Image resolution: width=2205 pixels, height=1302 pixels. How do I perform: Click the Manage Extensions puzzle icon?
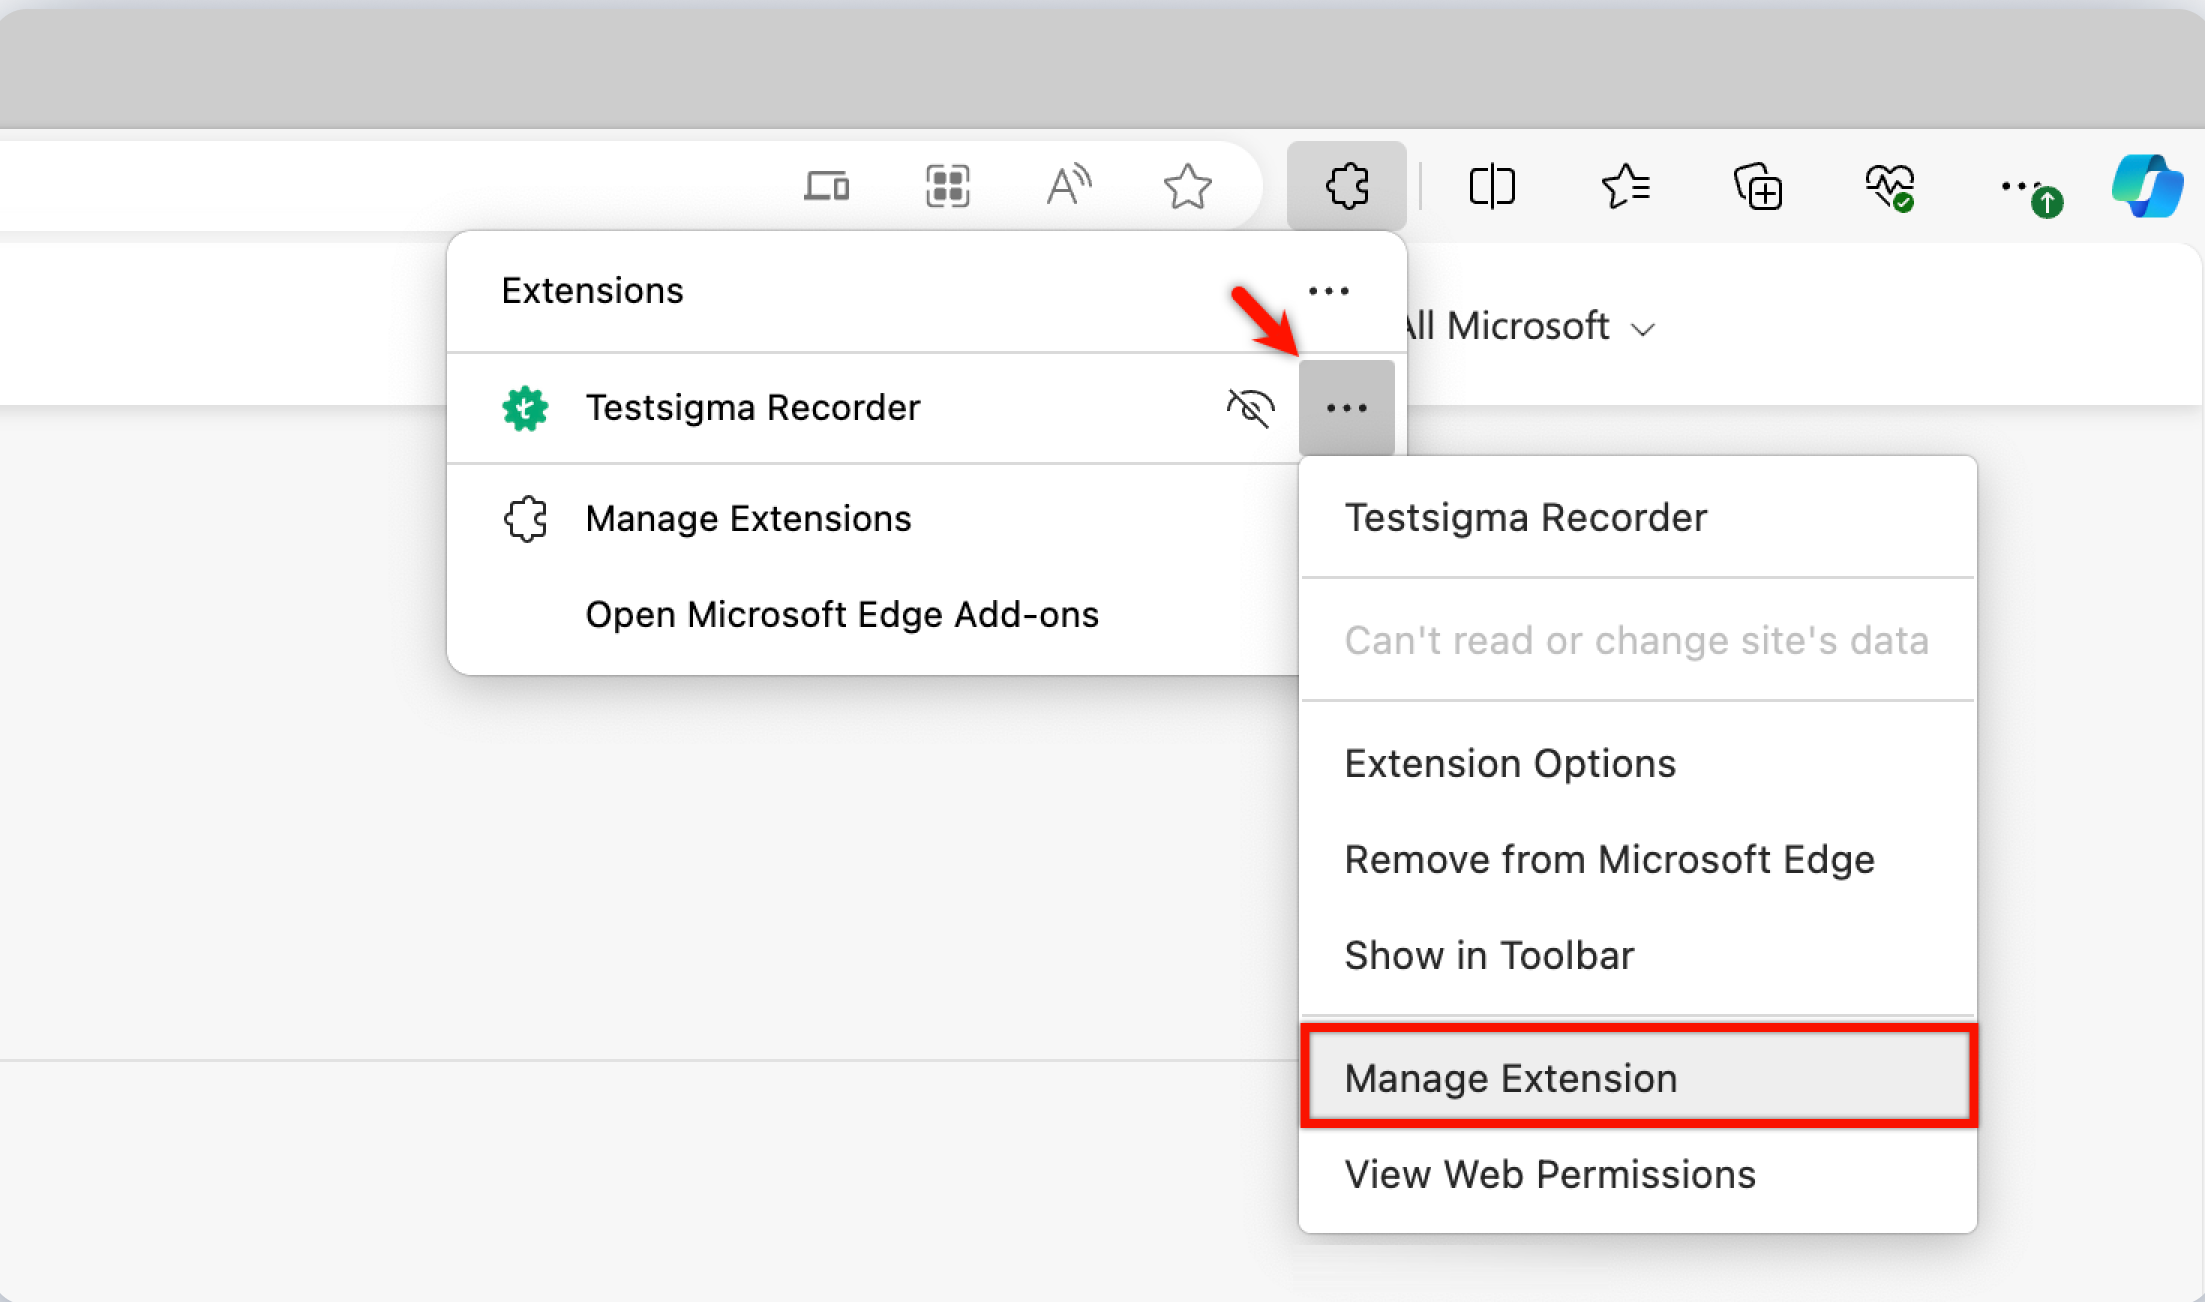pyautogui.click(x=525, y=519)
